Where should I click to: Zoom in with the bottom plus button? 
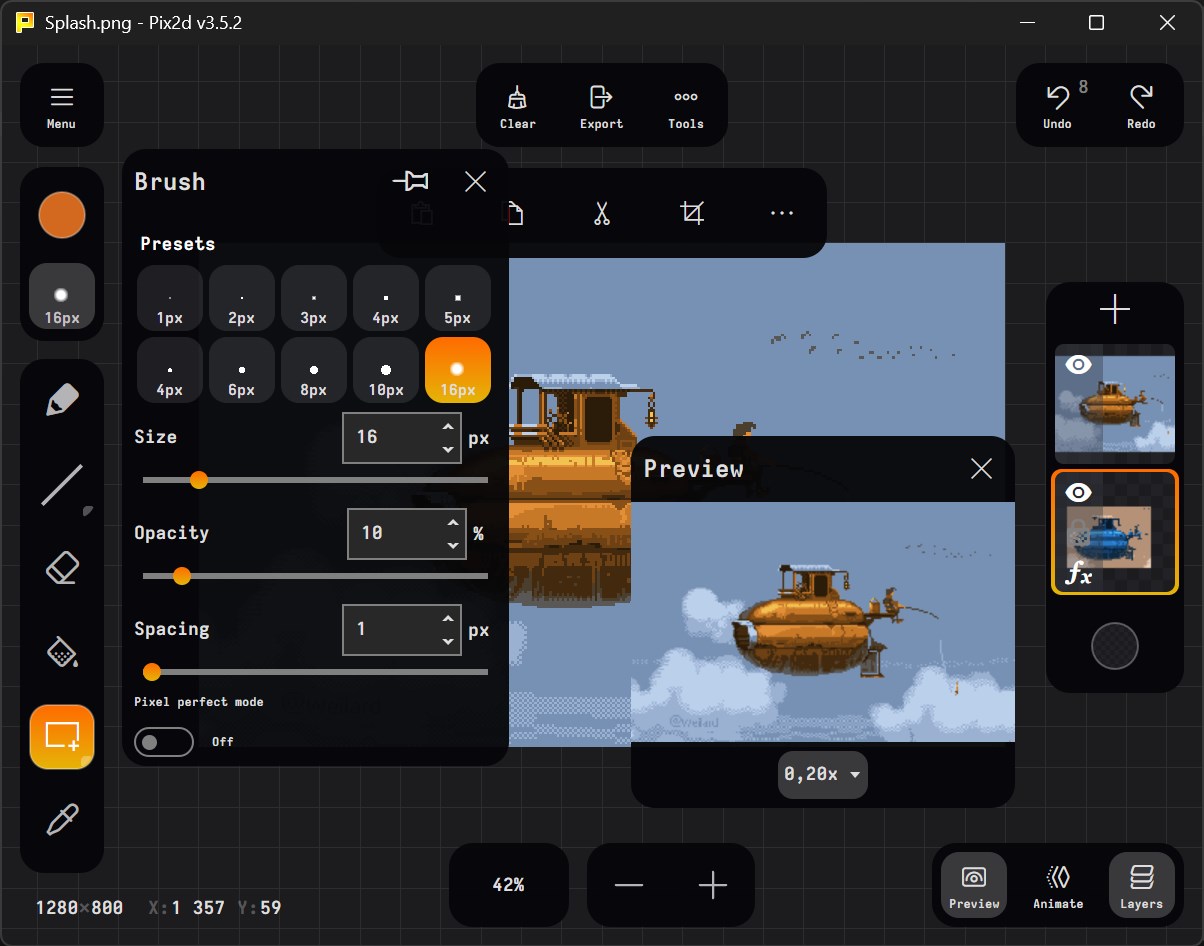coord(713,885)
